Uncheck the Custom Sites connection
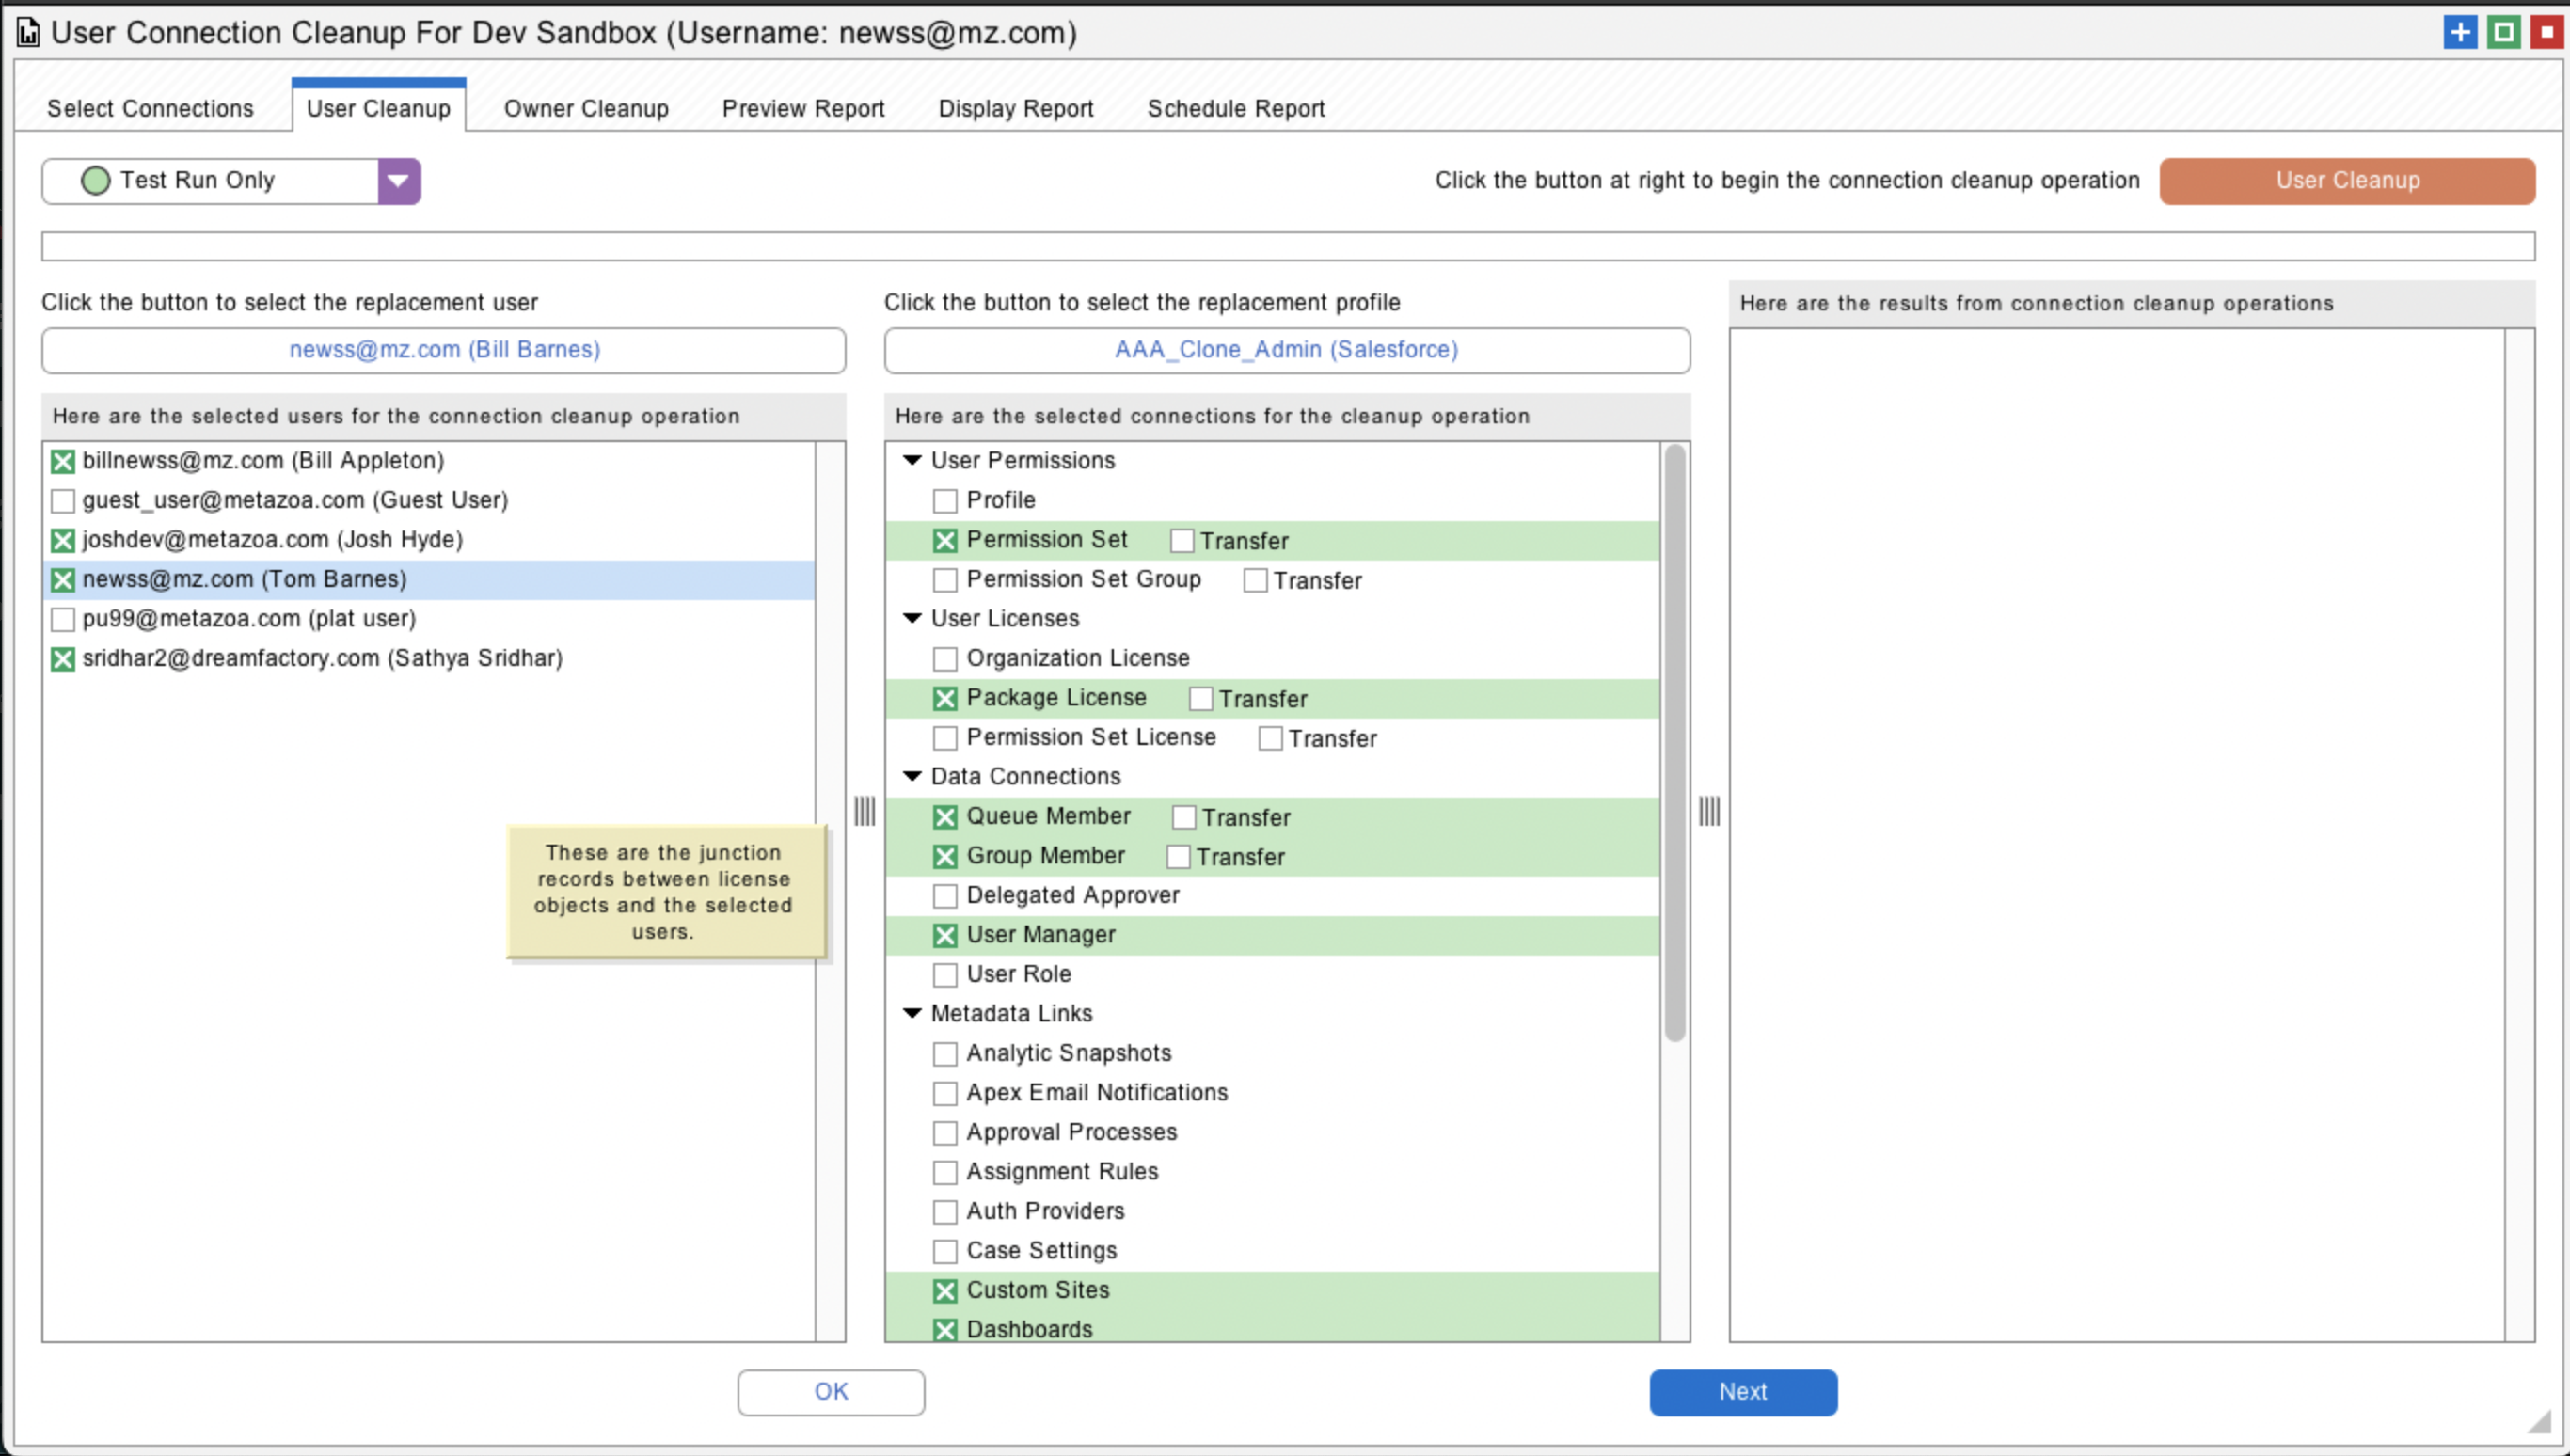 [x=945, y=1291]
